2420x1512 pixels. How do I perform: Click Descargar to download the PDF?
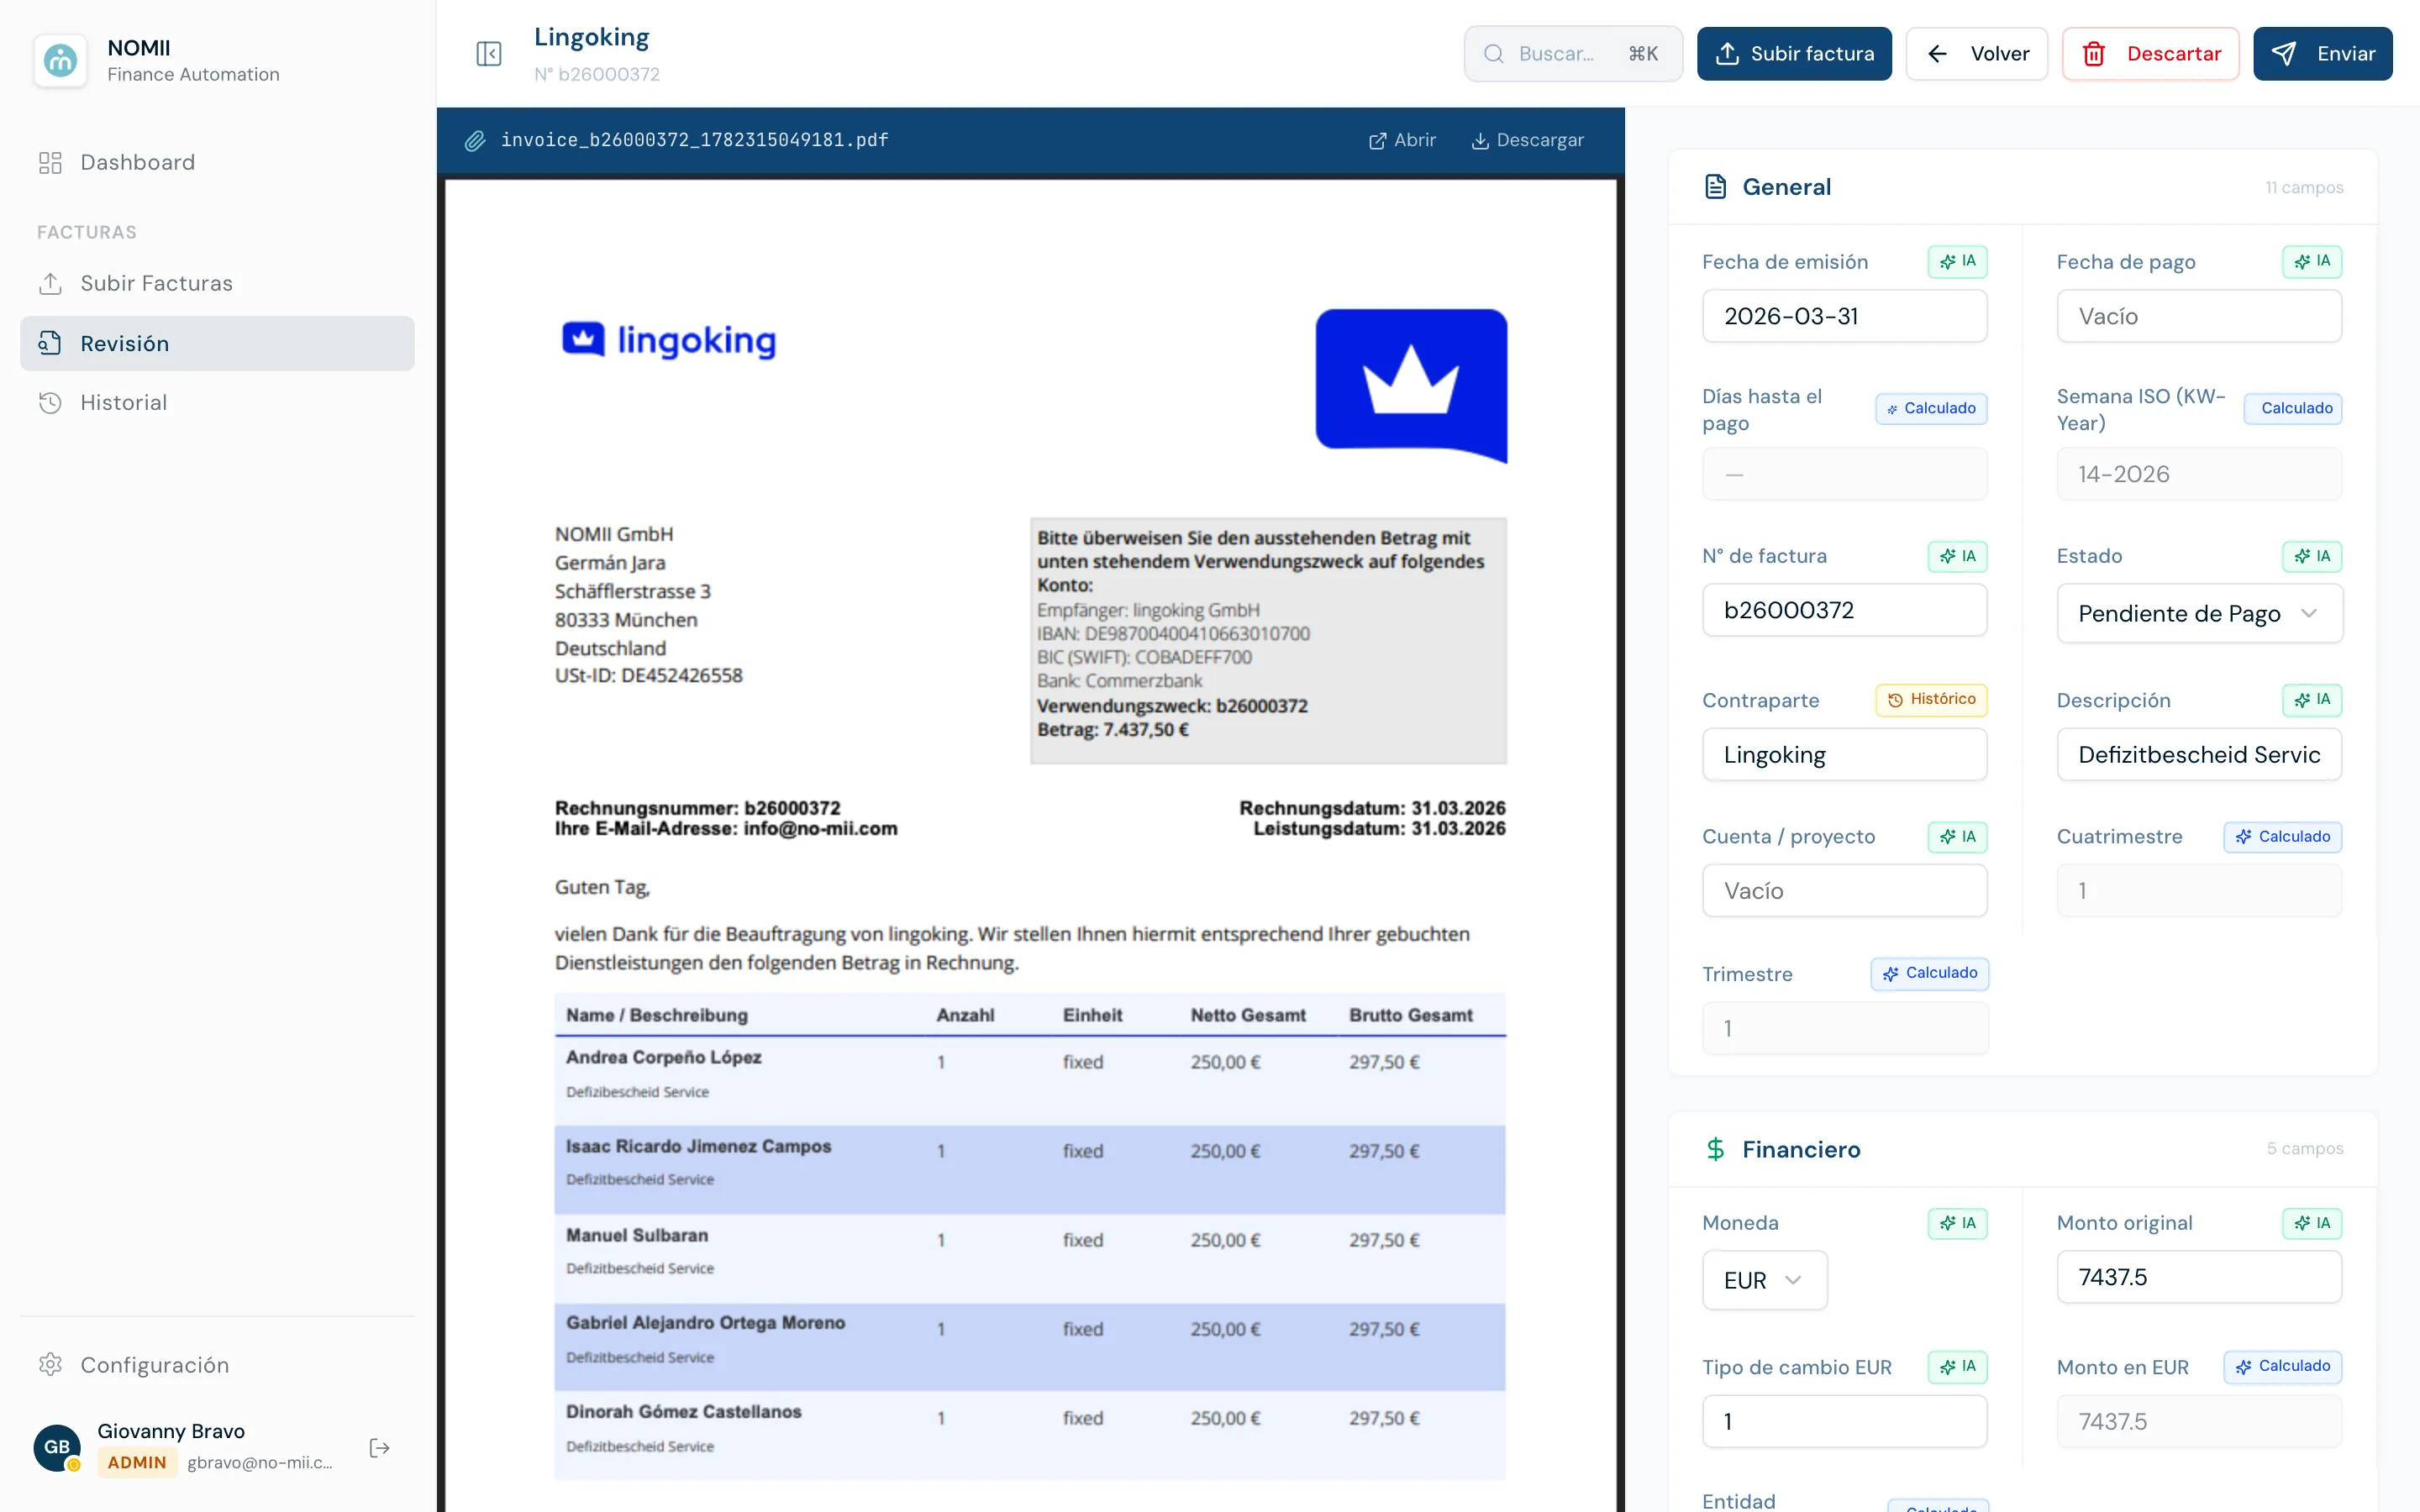tap(1527, 140)
